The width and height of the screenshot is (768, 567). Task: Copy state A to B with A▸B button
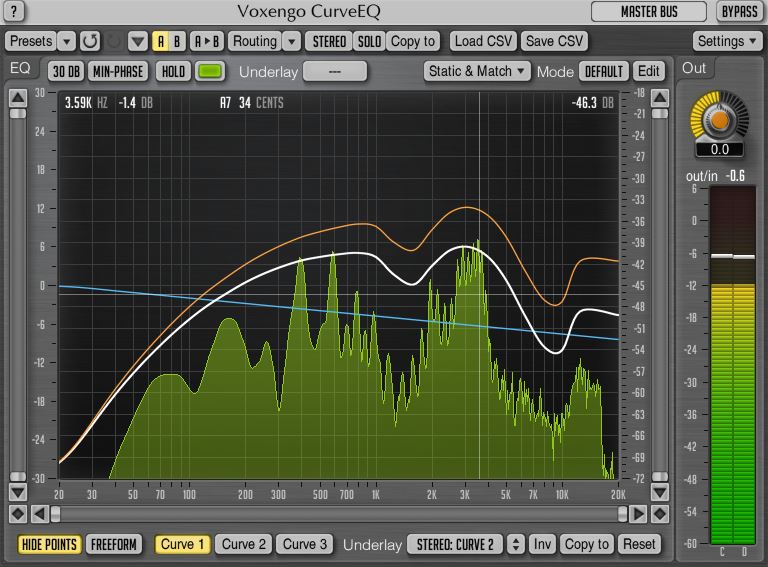(x=207, y=42)
